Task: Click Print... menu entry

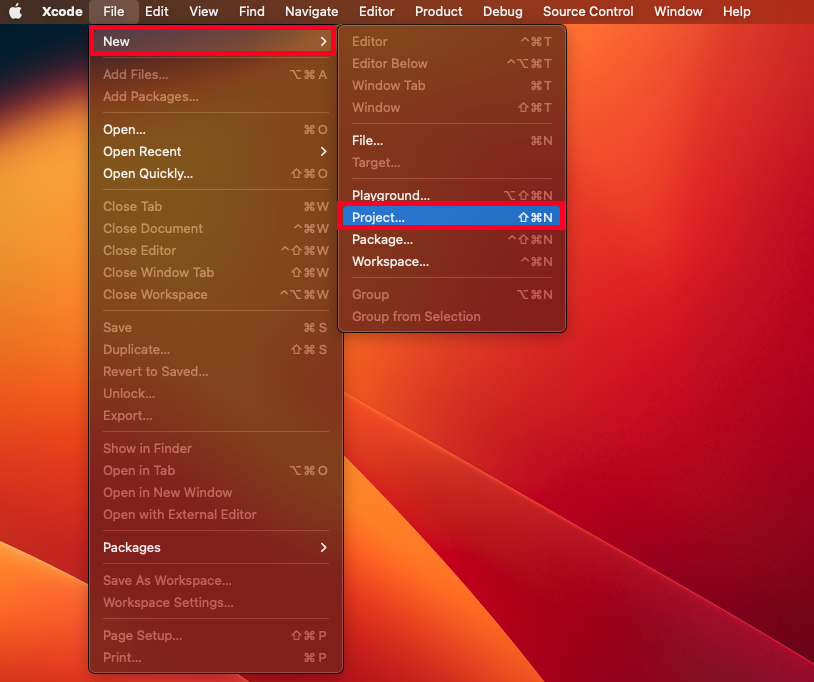Action: [215, 658]
